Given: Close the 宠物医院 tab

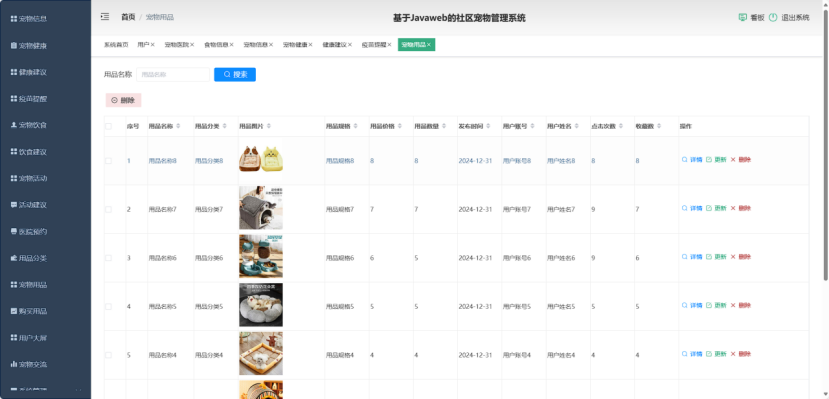Looking at the screenshot, I should 192,45.
